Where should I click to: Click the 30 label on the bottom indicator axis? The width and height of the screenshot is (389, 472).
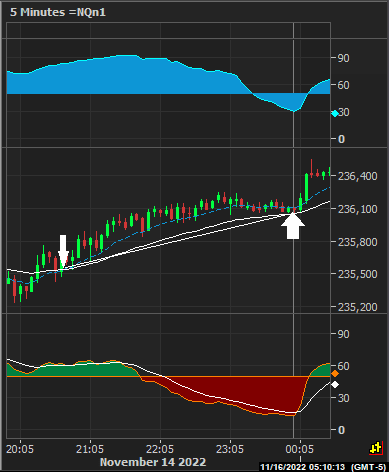pyautogui.click(x=343, y=398)
